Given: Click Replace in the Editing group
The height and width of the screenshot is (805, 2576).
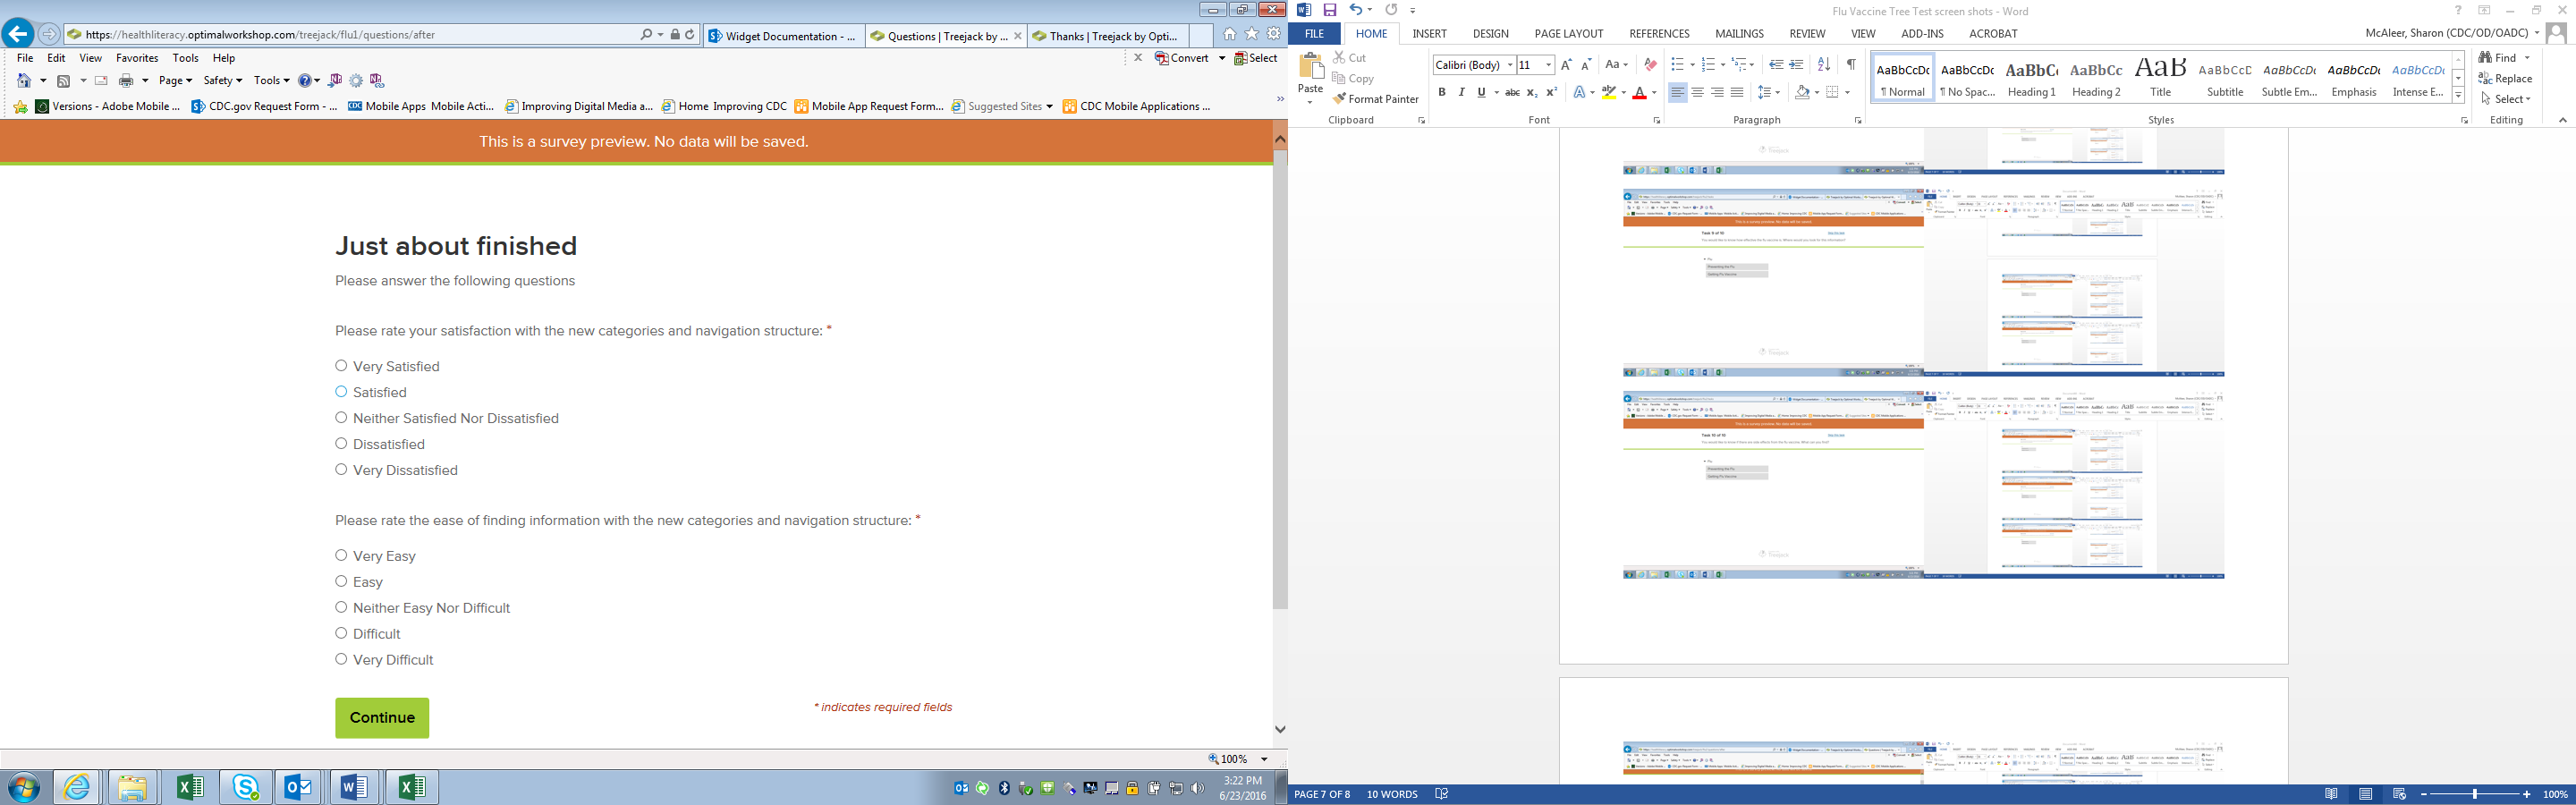Looking at the screenshot, I should coord(2506,79).
